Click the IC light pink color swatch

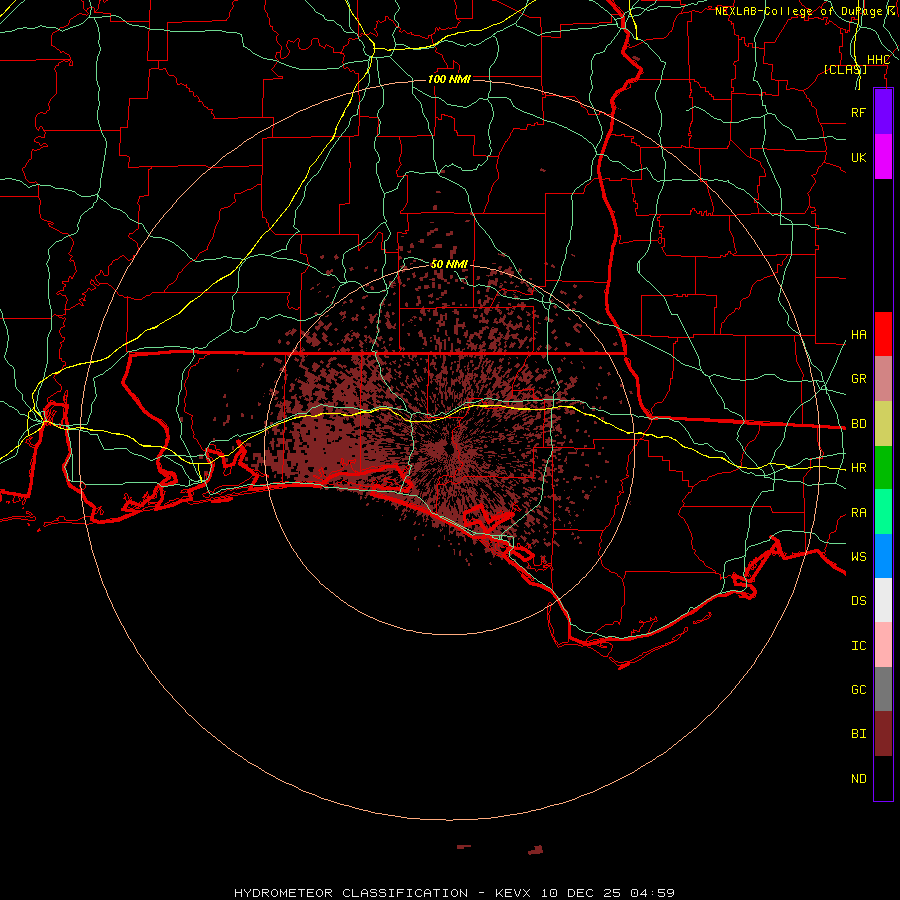(883, 645)
